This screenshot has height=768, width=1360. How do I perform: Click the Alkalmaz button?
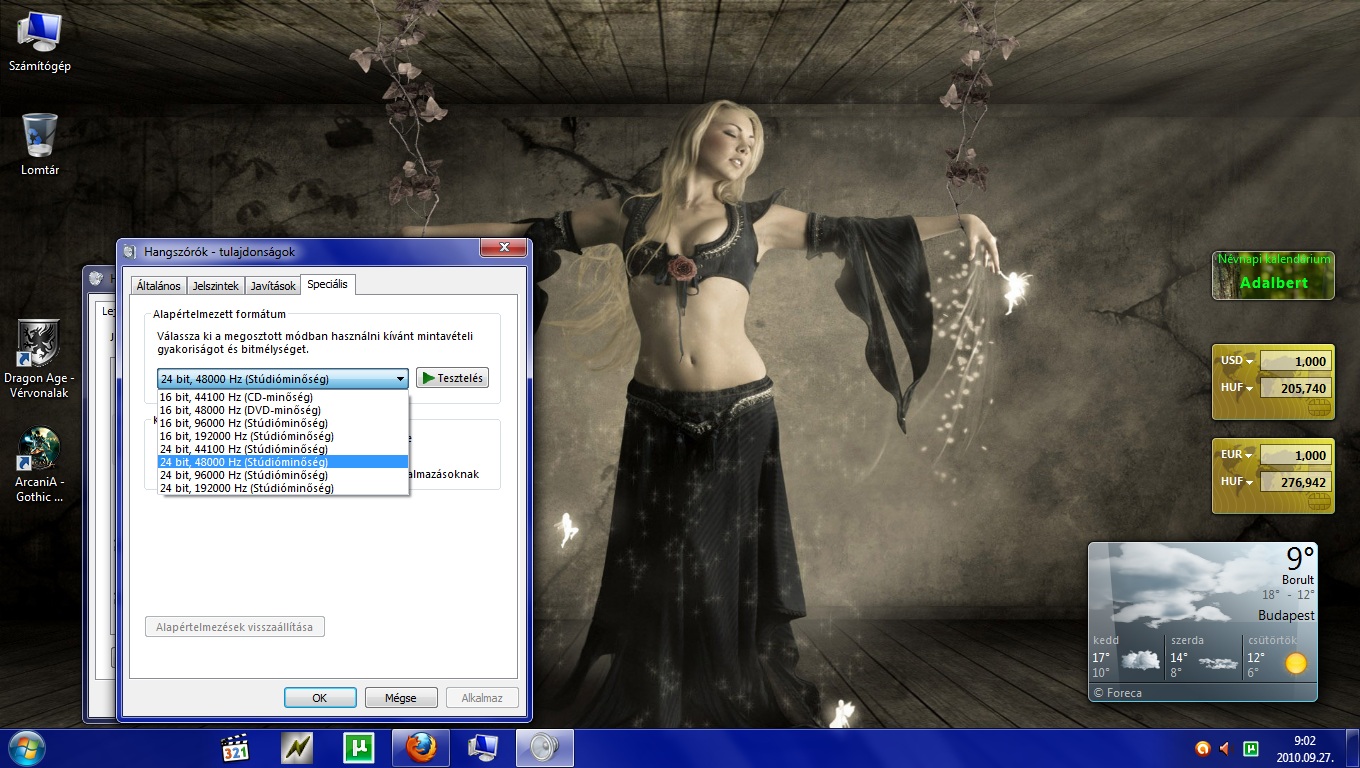[x=483, y=698]
